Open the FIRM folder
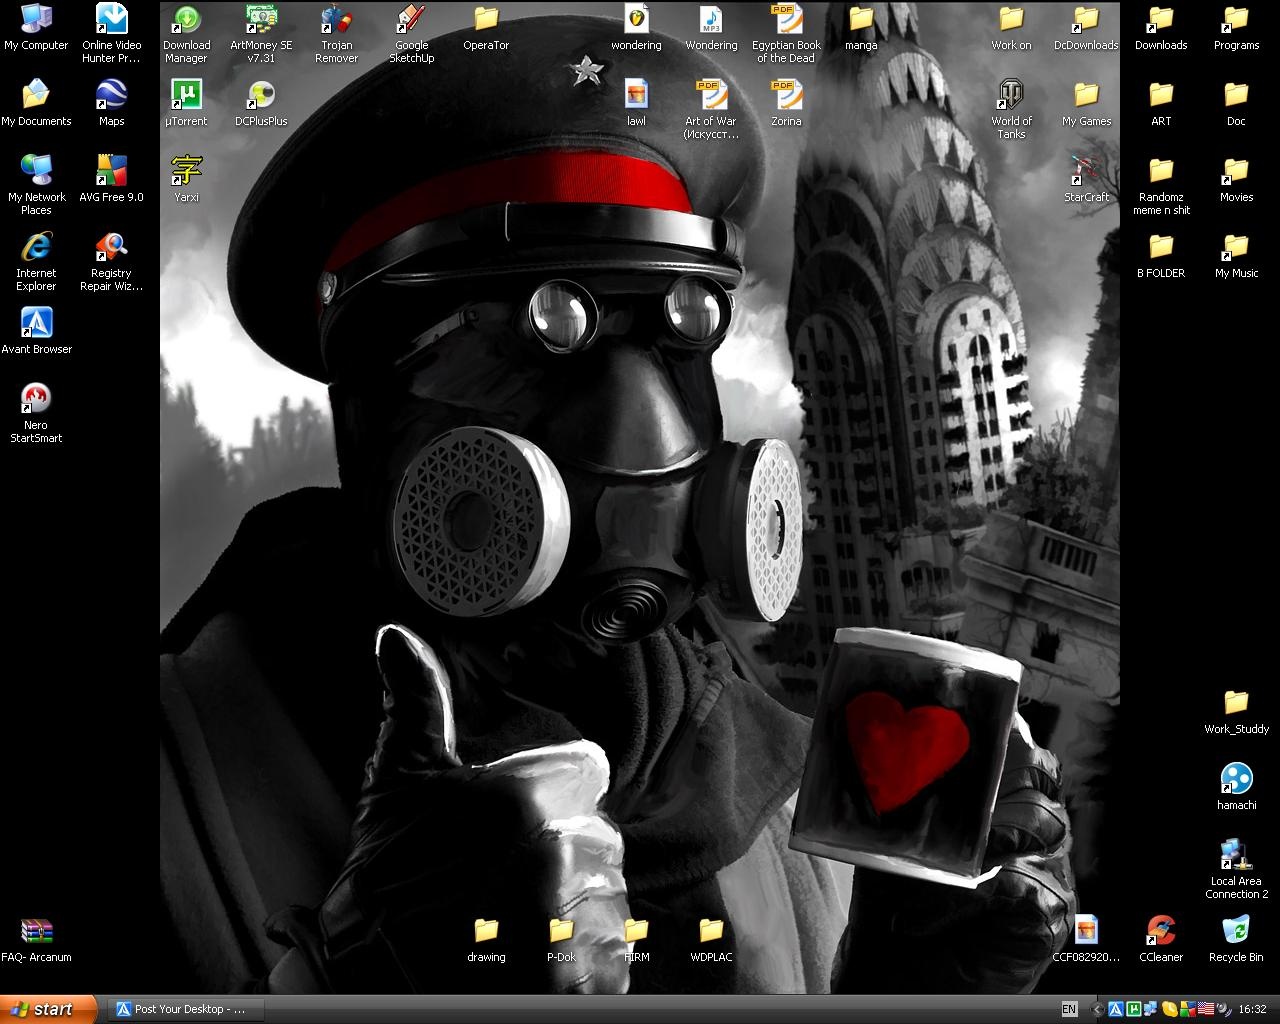The width and height of the screenshot is (1280, 1024). click(x=636, y=940)
